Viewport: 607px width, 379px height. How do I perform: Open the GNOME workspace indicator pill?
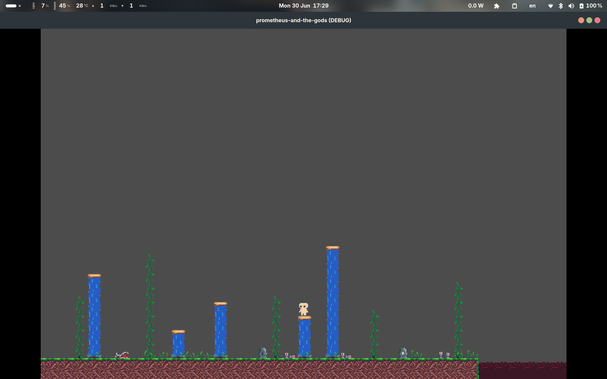click(x=13, y=6)
